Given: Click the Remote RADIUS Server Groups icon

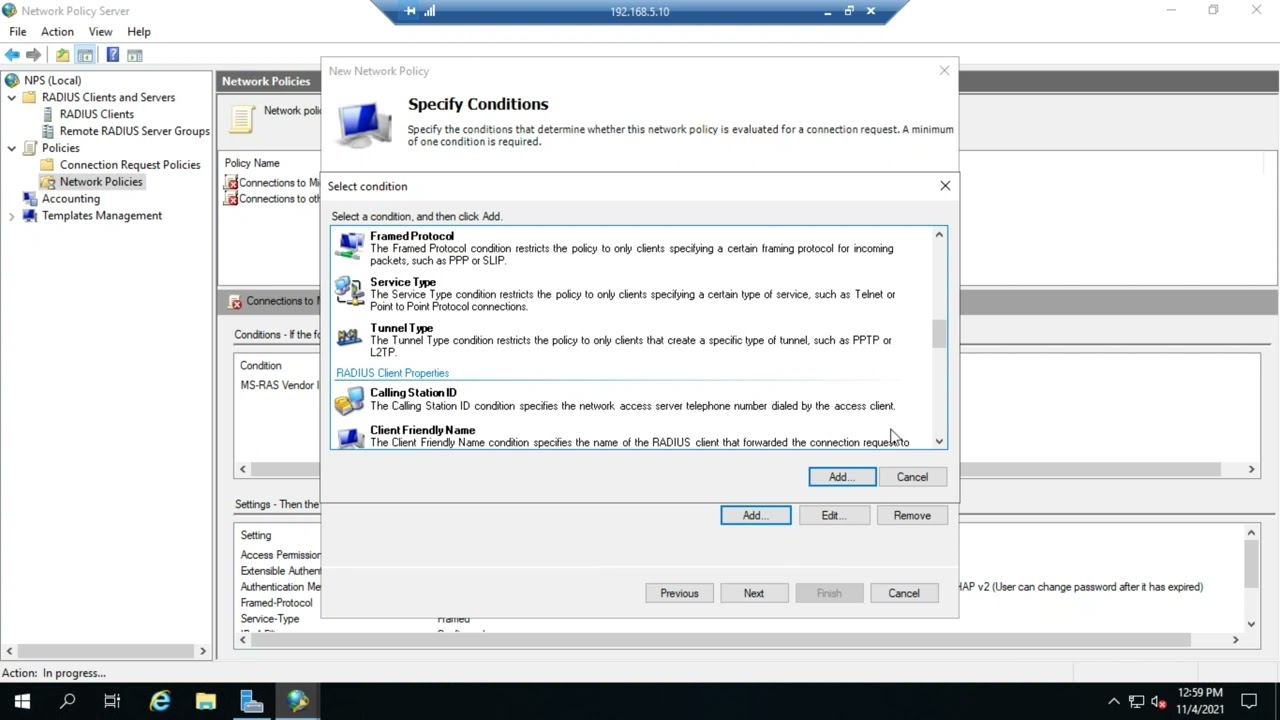Looking at the screenshot, I should point(48,131).
